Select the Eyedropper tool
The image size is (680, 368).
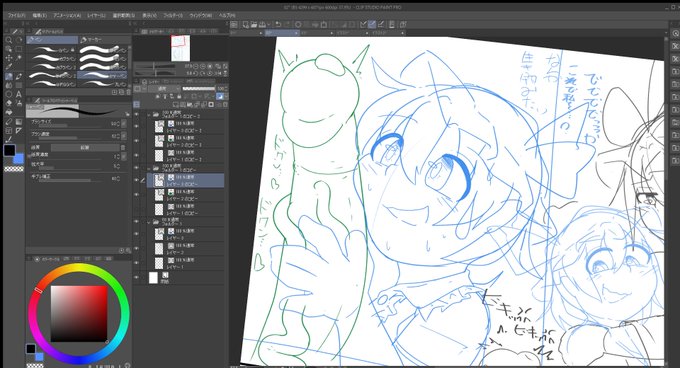pyautogui.click(x=8, y=67)
